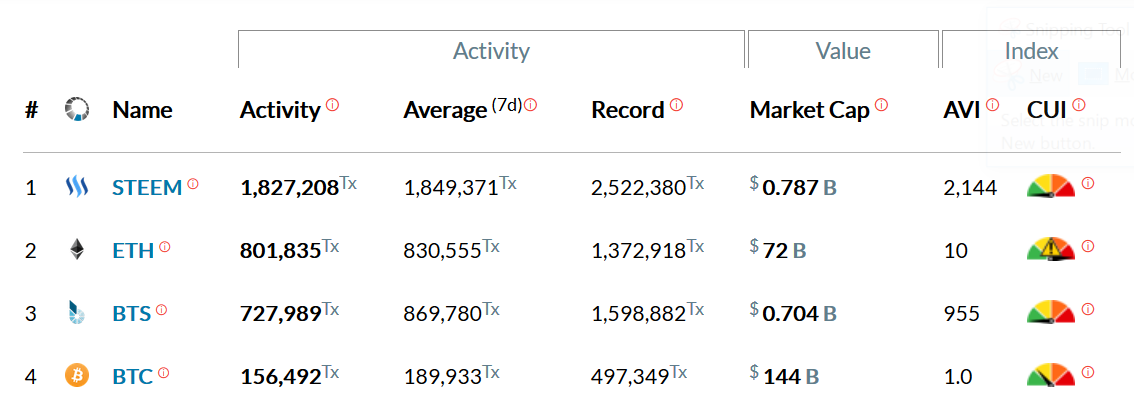Click info icon beside BTS name
Screen dimensions: 1134x411
pyautogui.click(x=161, y=310)
